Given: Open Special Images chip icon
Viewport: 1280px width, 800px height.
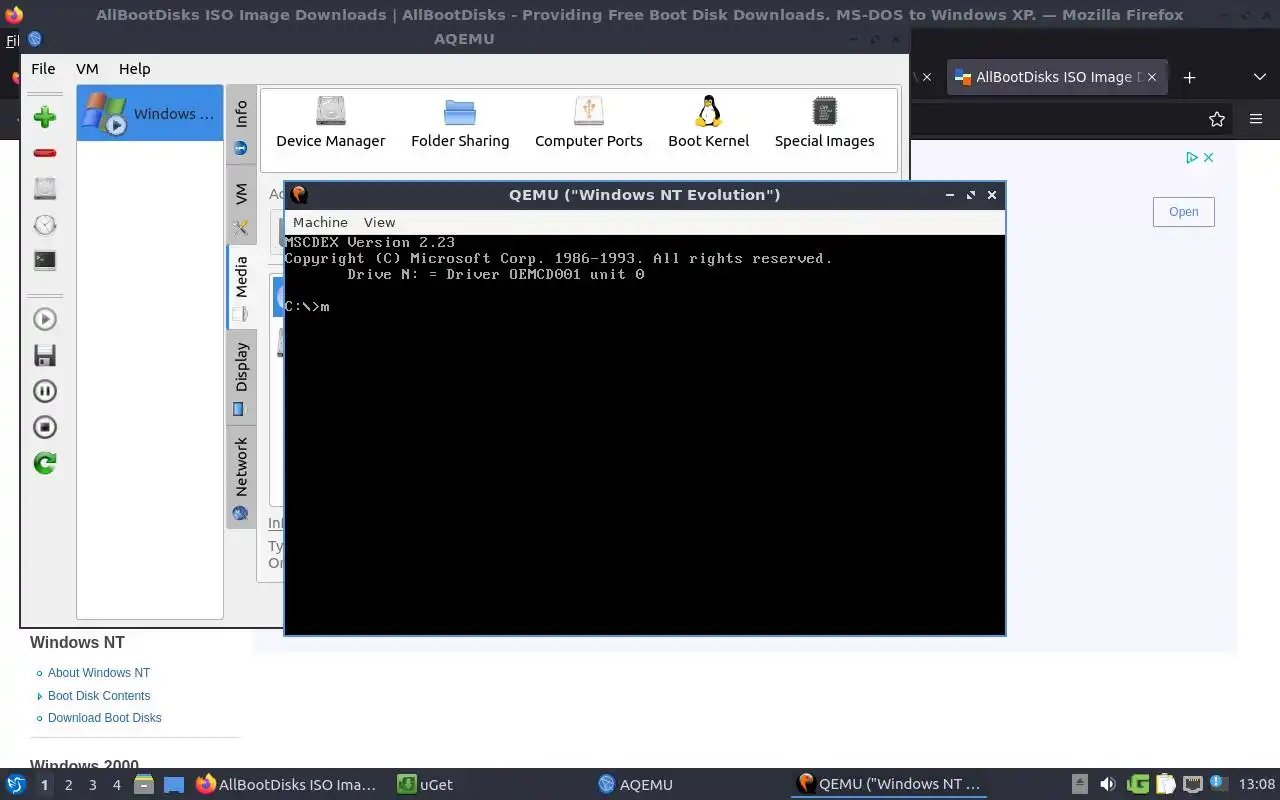Looking at the screenshot, I should (824, 122).
